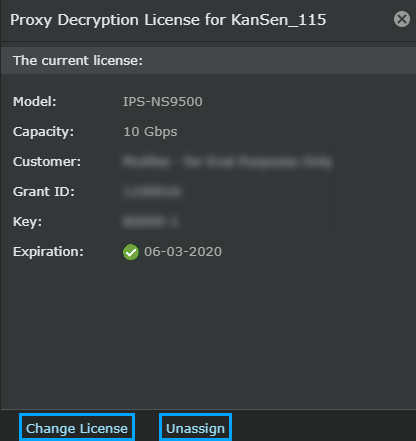
Task: Select the capacity value 10 Gbps
Action: 150,132
